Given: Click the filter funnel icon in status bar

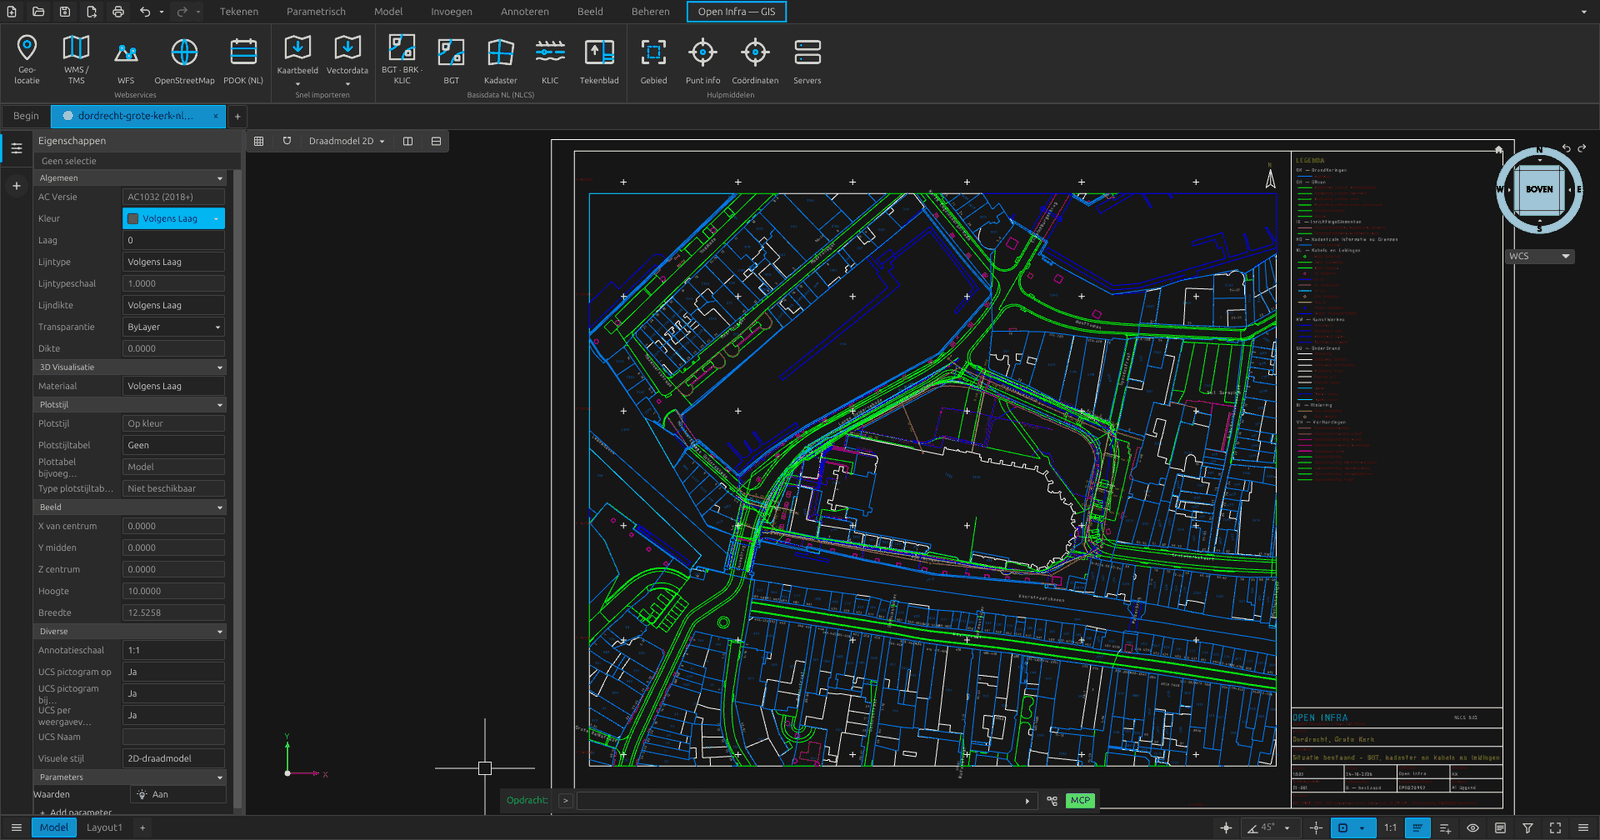Looking at the screenshot, I should point(1528,828).
